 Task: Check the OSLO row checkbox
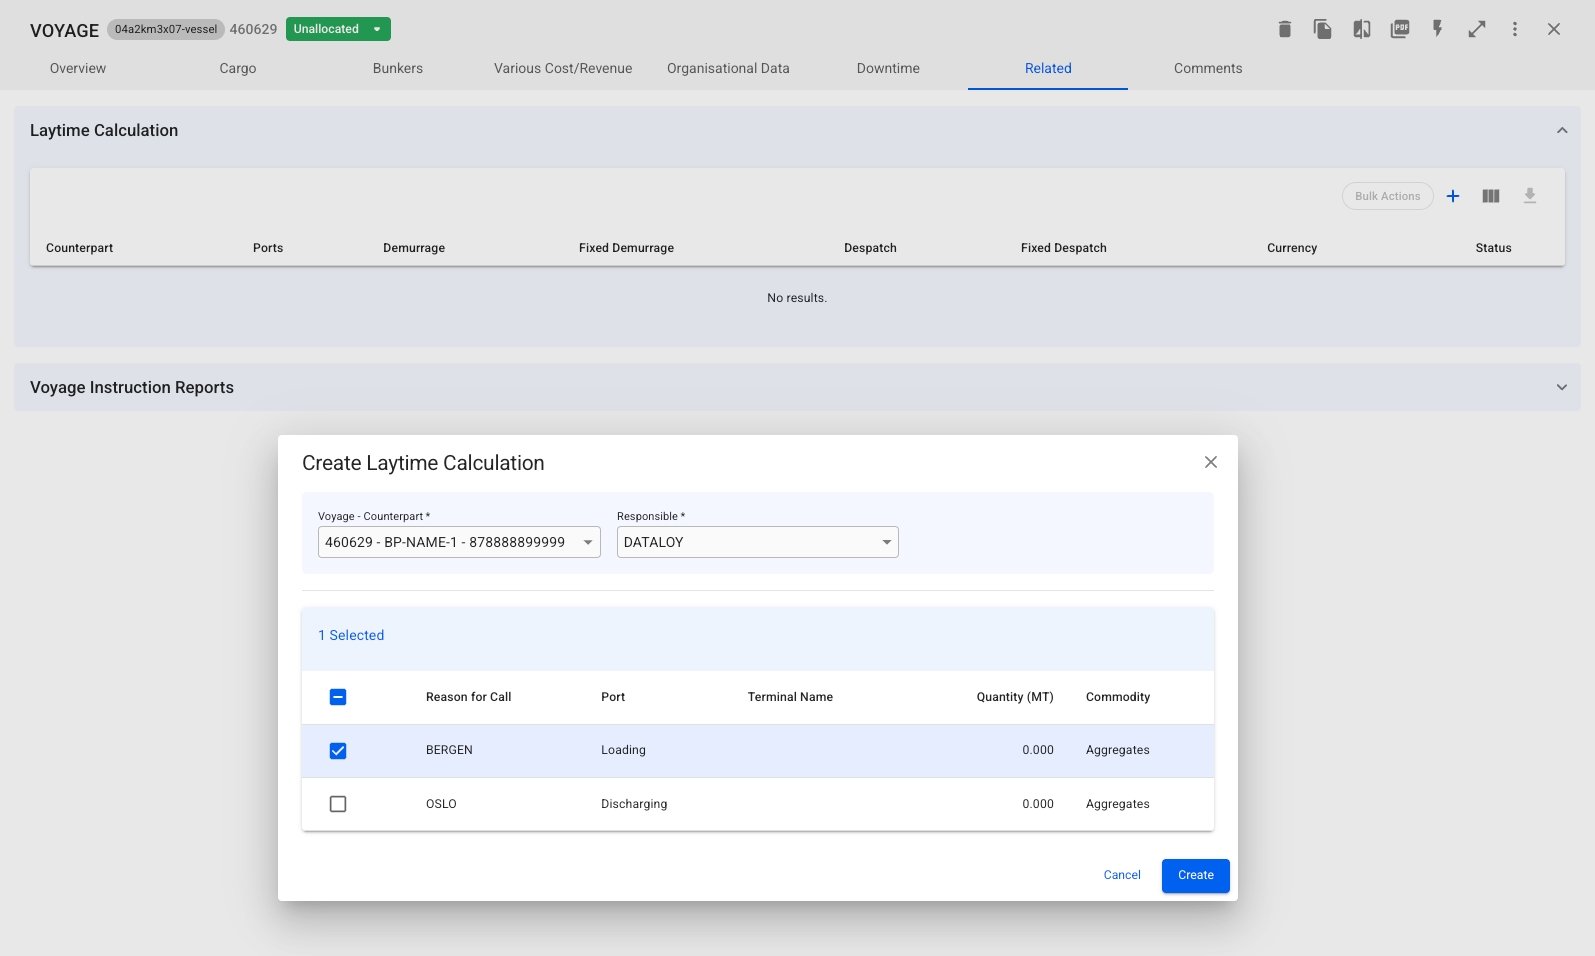[338, 804]
